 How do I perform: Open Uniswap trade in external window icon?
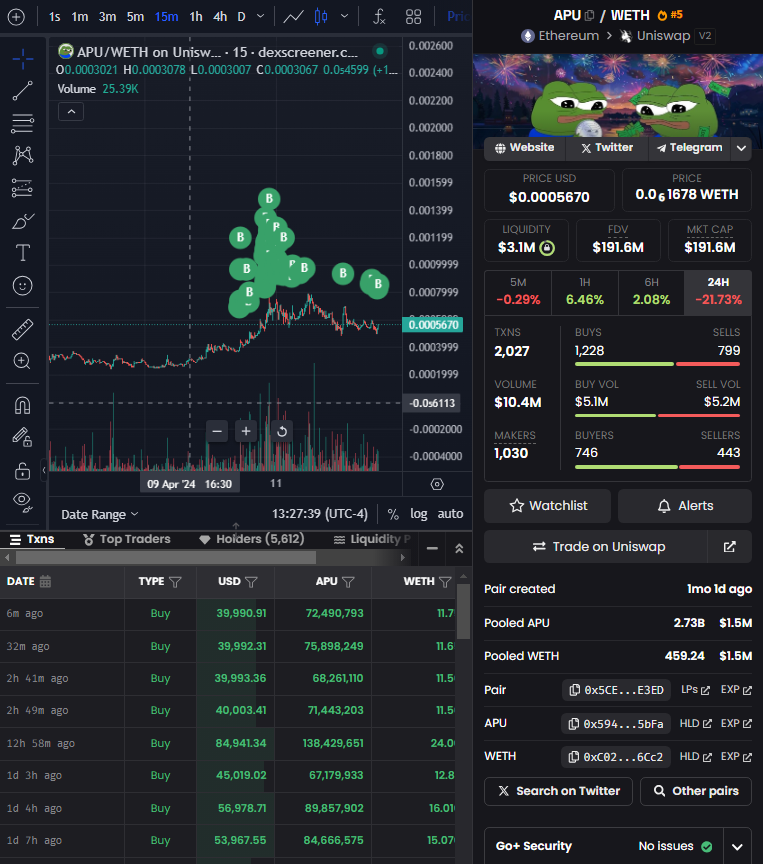tap(729, 547)
